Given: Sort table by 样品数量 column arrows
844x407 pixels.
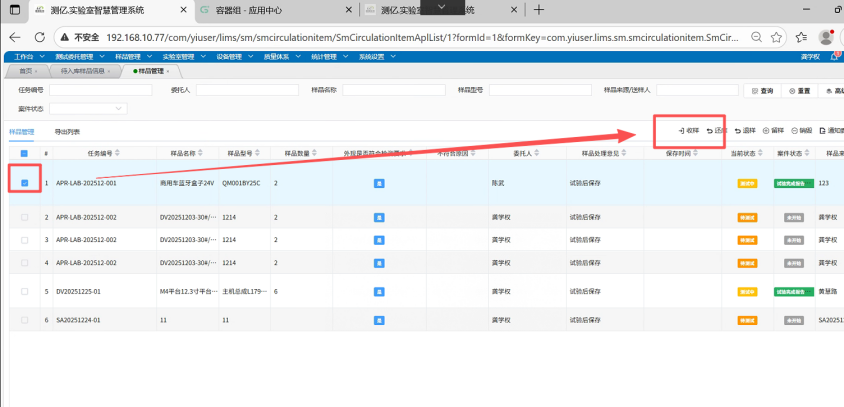Looking at the screenshot, I should tap(313, 153).
